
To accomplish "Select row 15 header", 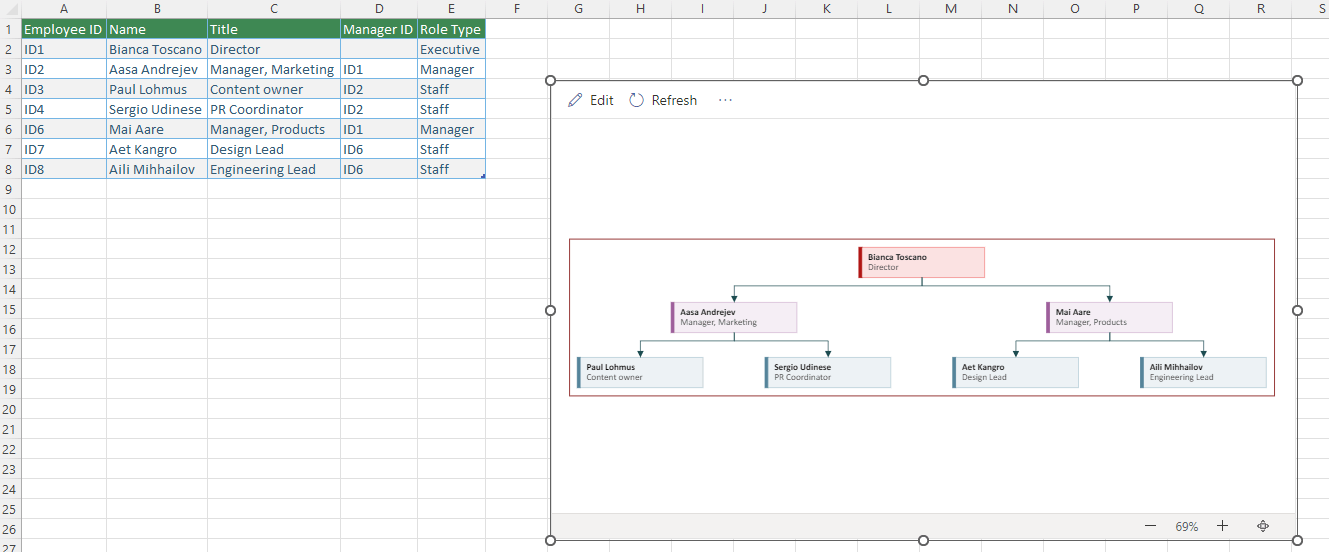I will point(10,309).
